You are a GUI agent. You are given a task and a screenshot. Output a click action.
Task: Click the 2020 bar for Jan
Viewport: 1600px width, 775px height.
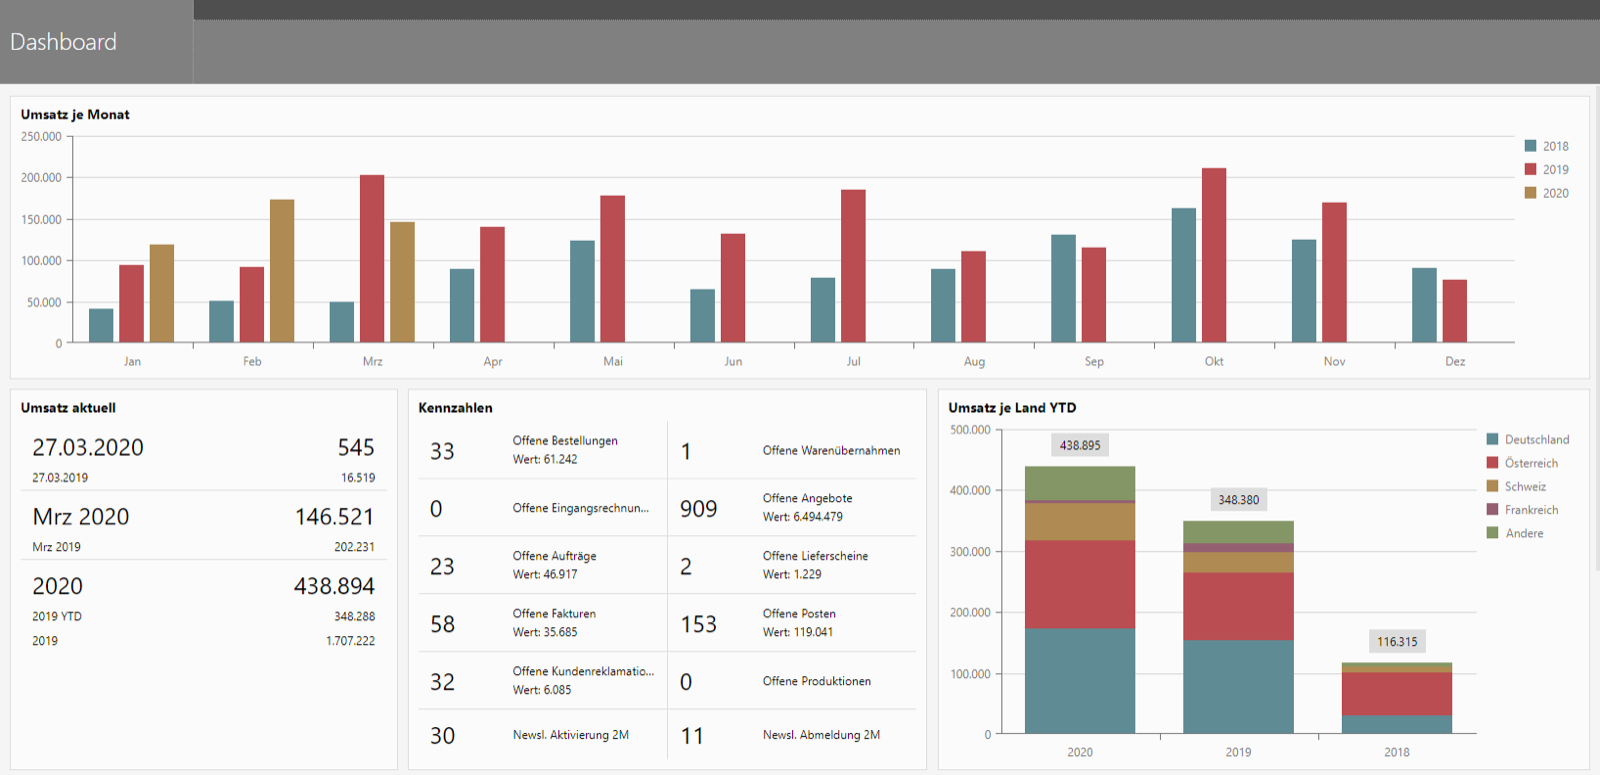[162, 293]
